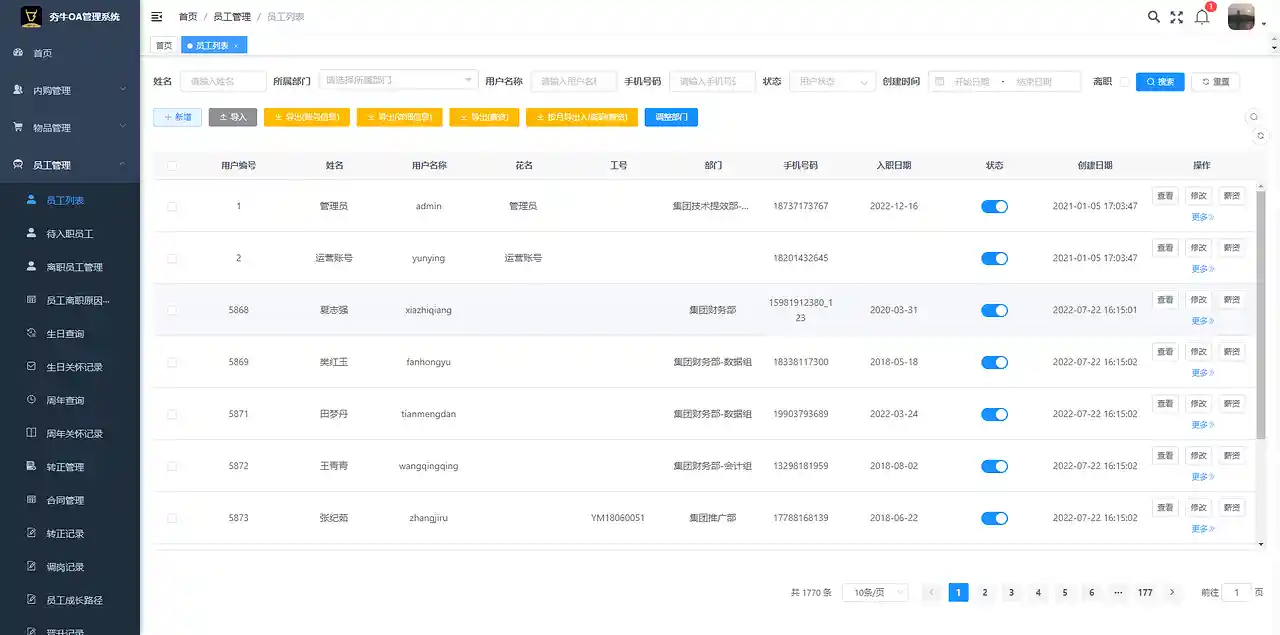This screenshot has width=1280, height=635.
Task: Click the header search magnifier icon
Action: 1154,17
